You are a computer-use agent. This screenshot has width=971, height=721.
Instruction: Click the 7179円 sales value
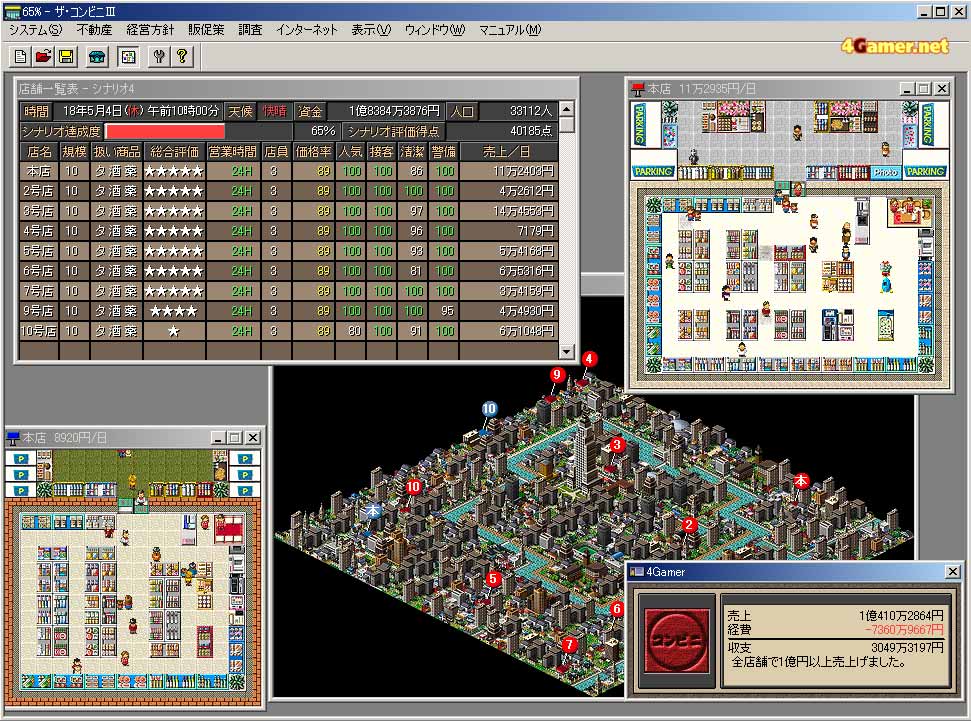tap(536, 231)
